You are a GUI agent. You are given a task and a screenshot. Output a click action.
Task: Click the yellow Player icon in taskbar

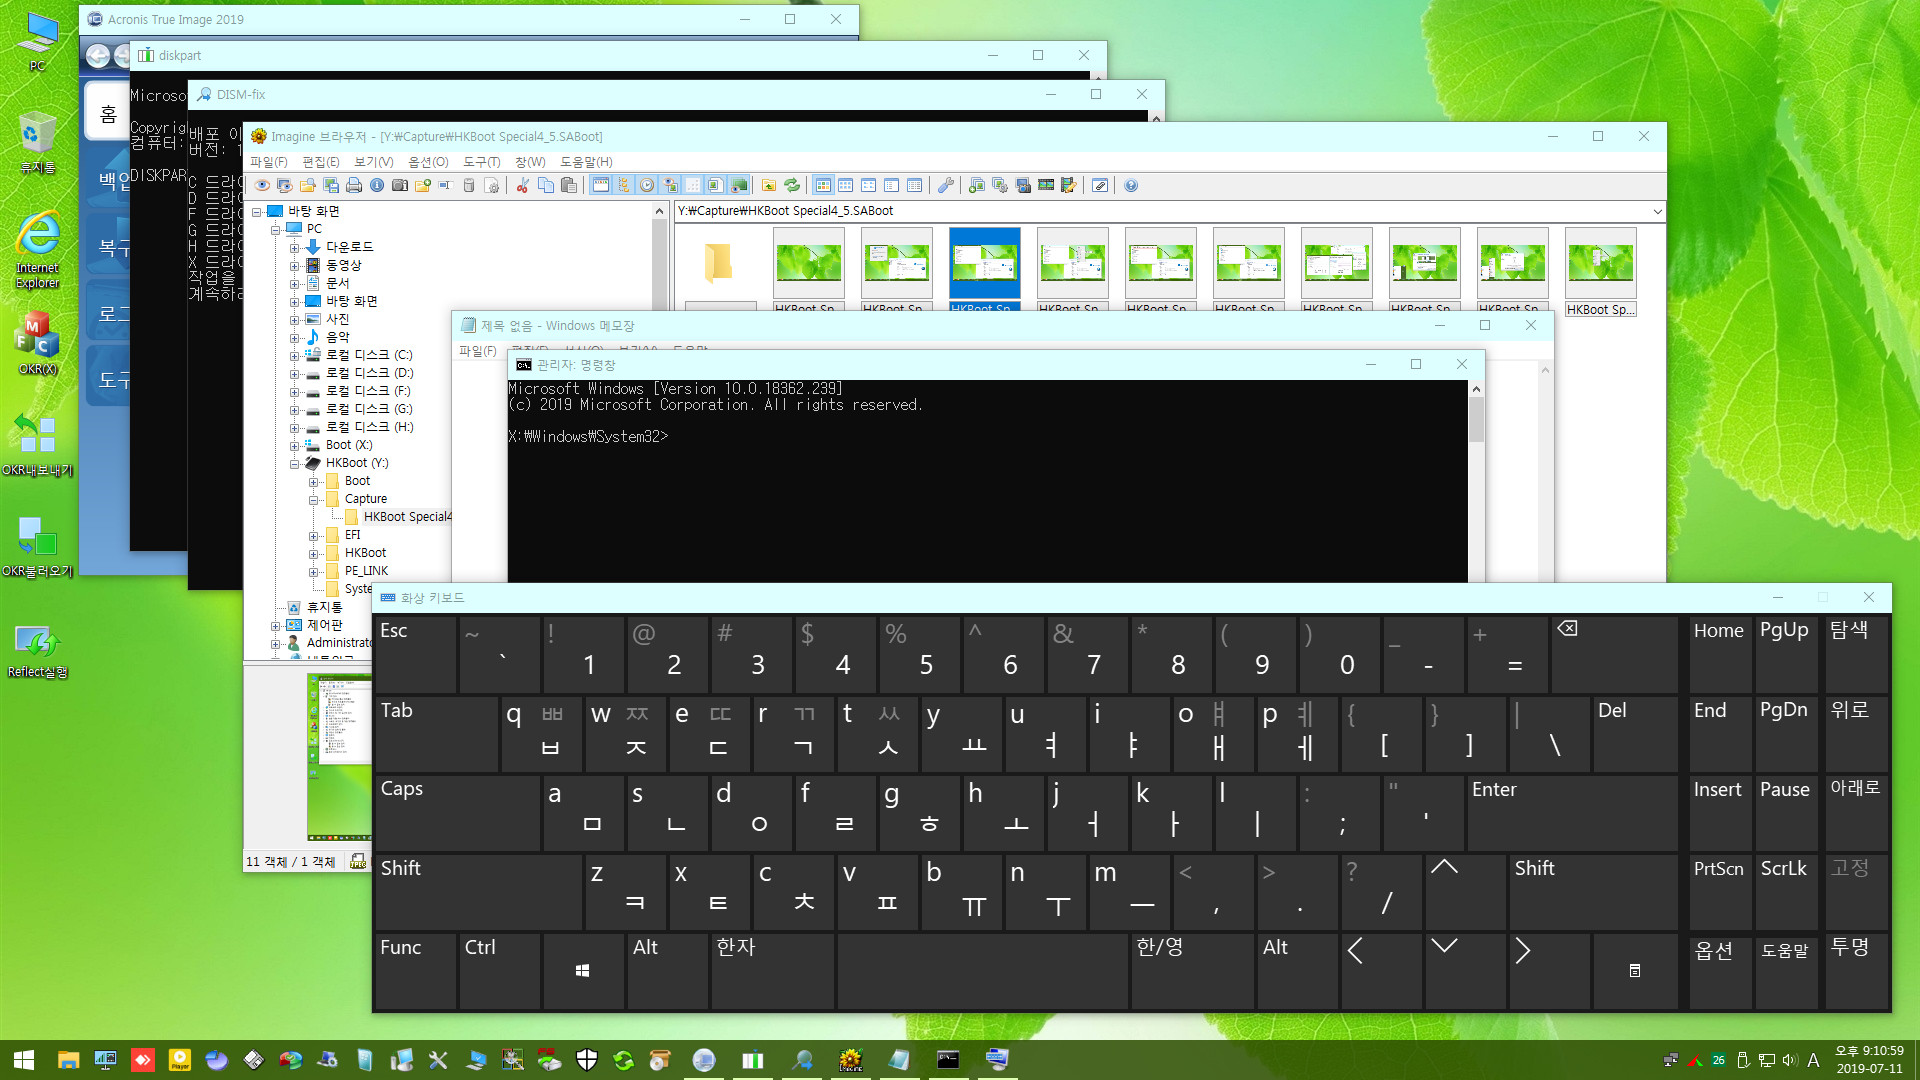180,1060
